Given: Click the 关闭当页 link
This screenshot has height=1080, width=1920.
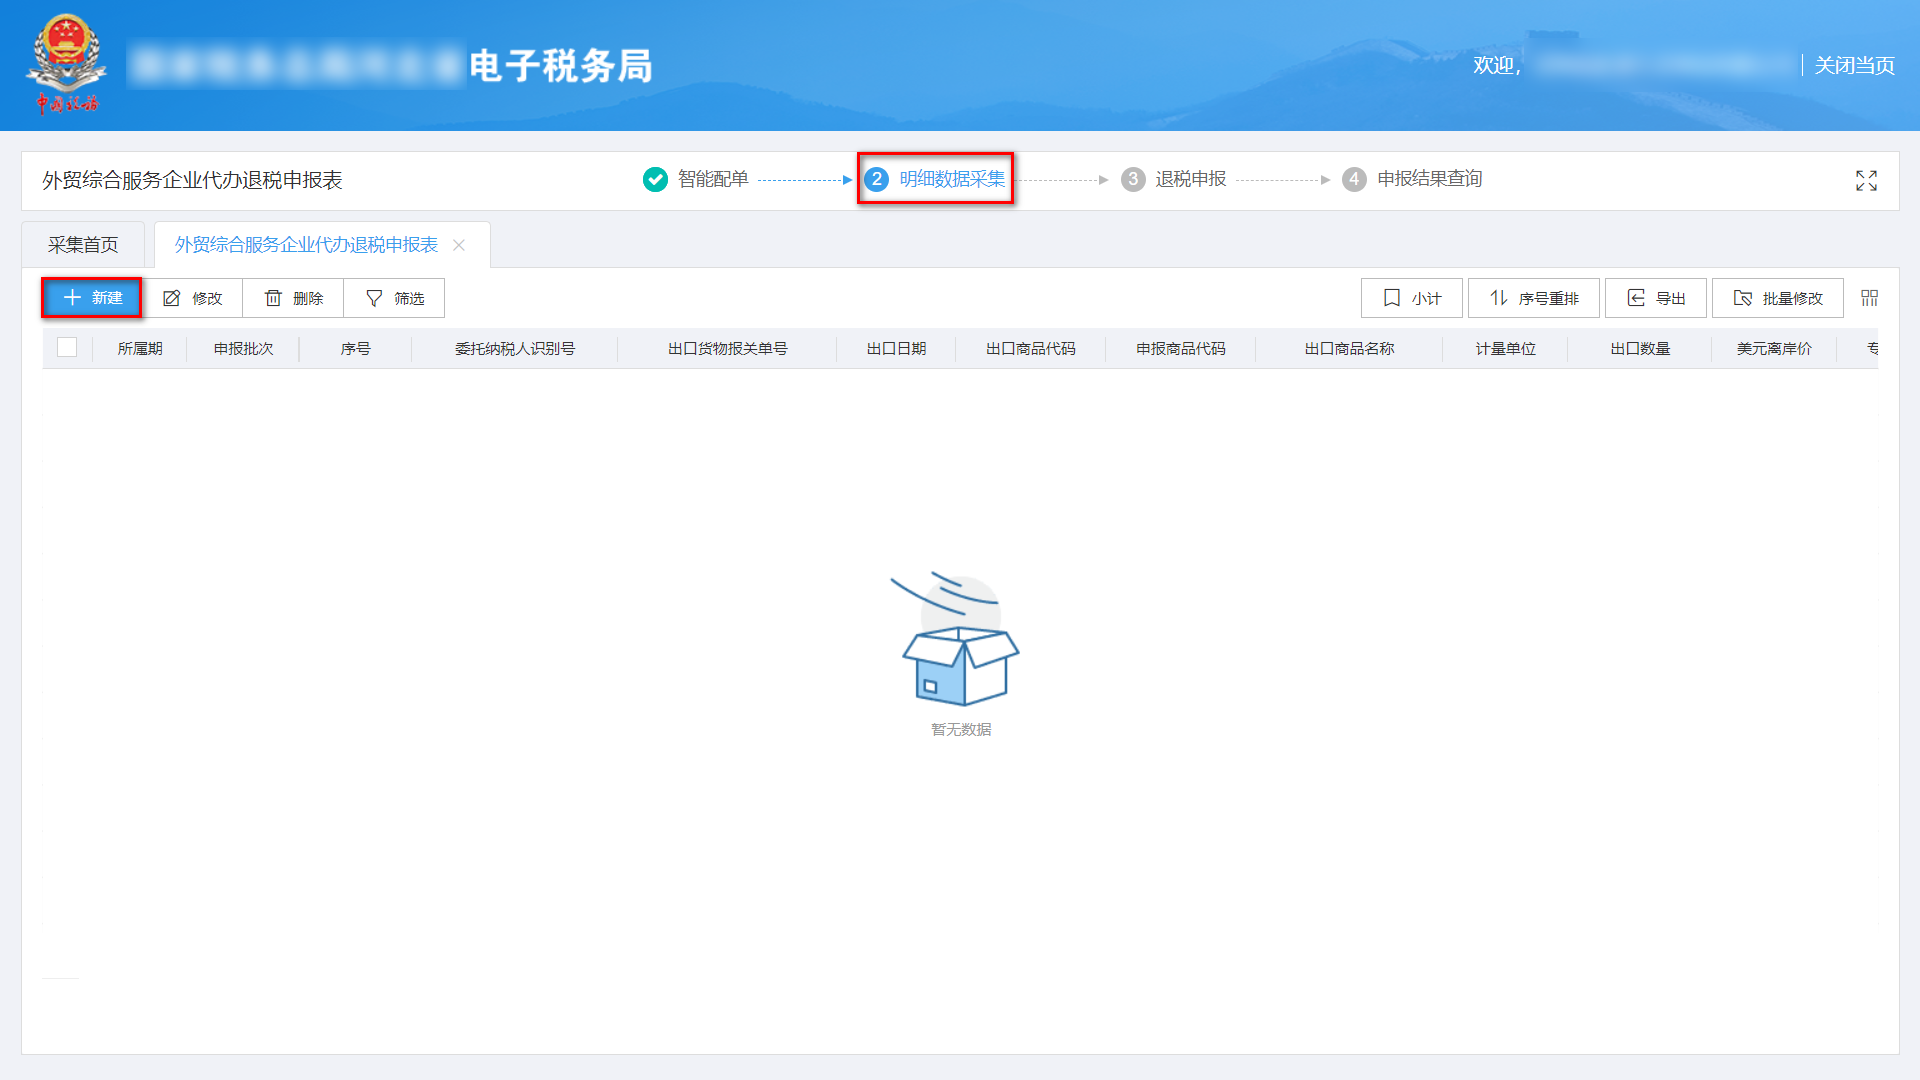Looking at the screenshot, I should [1854, 65].
